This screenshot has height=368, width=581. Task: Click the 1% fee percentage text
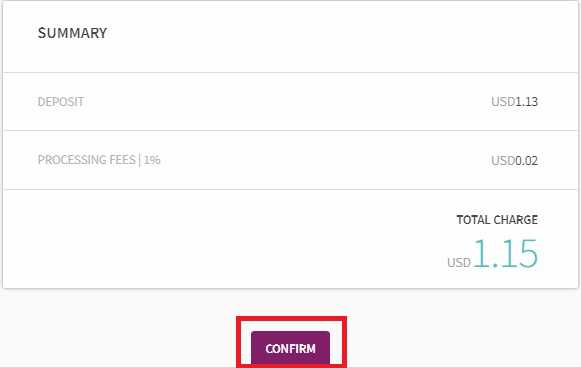[152, 160]
